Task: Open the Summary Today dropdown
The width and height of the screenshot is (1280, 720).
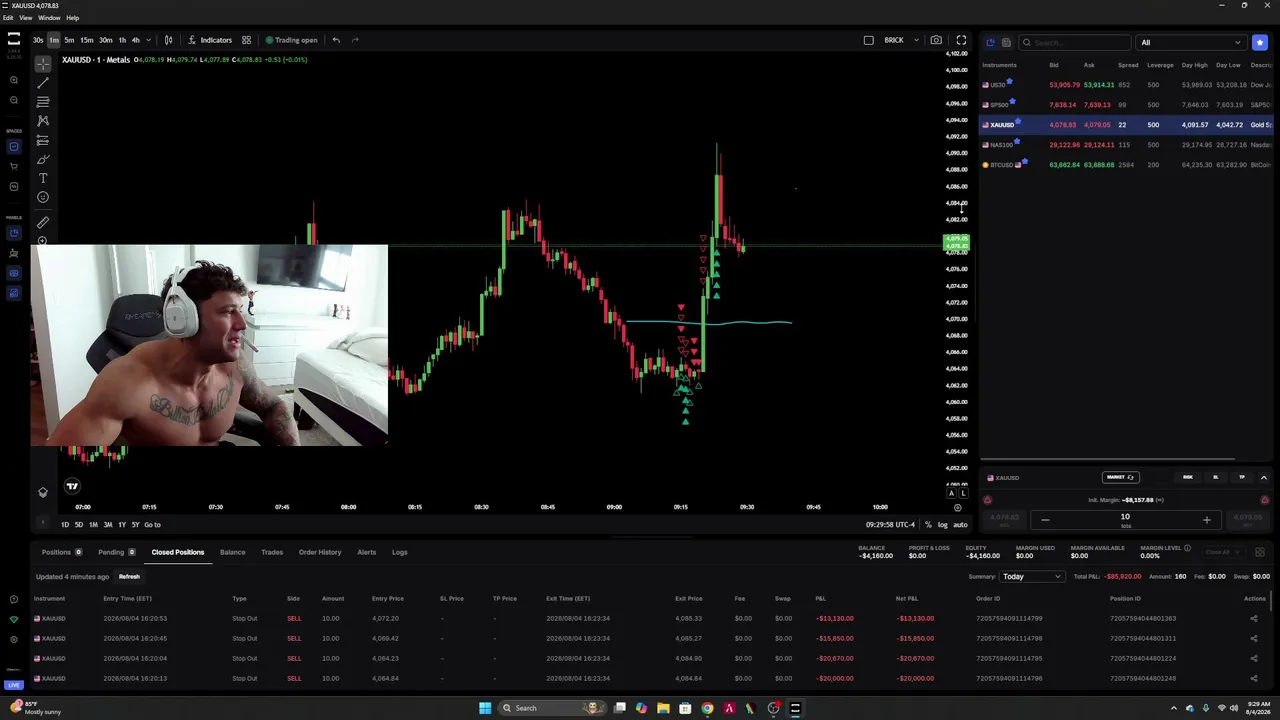Action: [1032, 576]
